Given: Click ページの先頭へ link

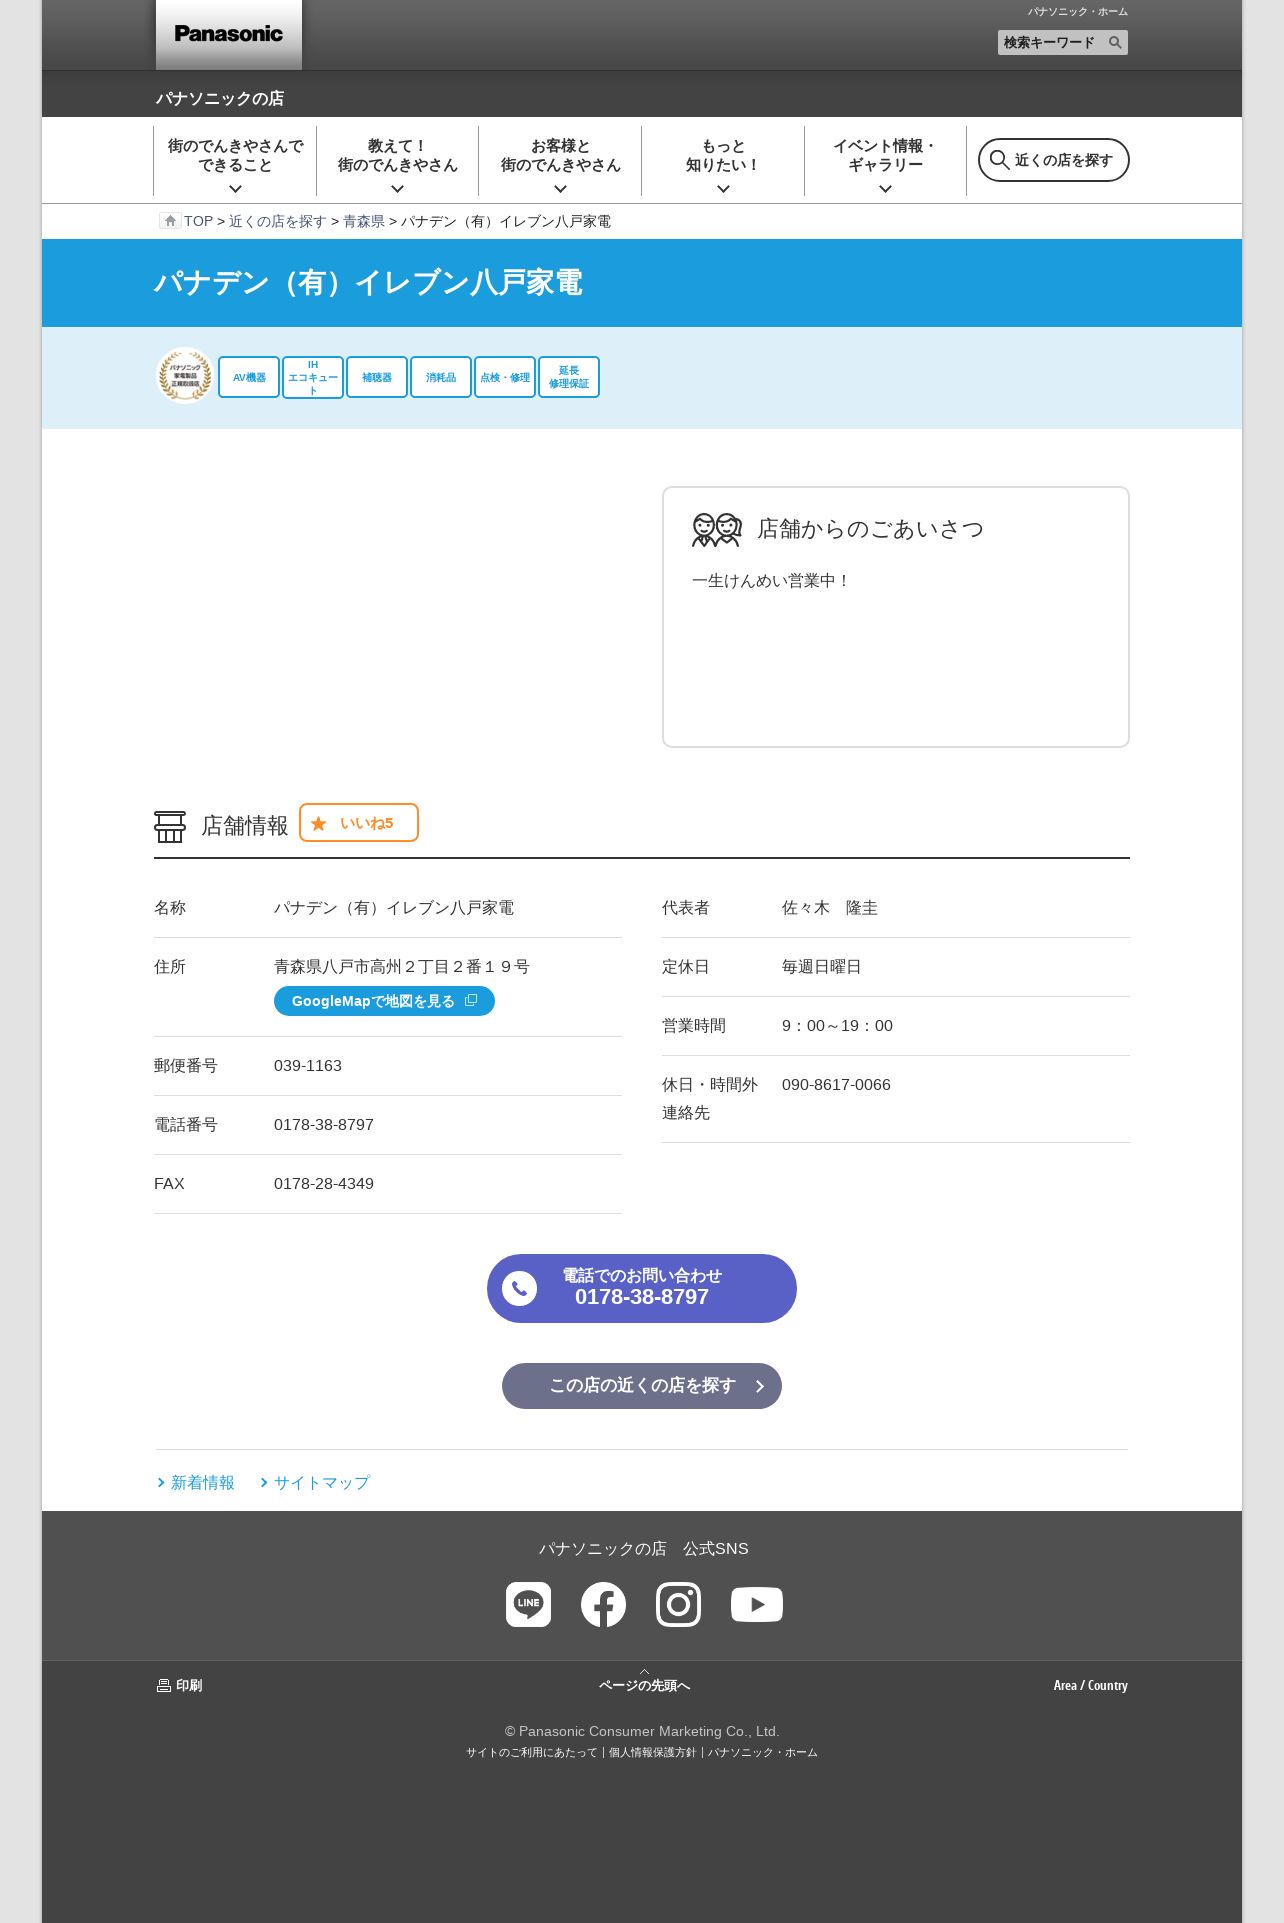Looking at the screenshot, I should point(644,1685).
